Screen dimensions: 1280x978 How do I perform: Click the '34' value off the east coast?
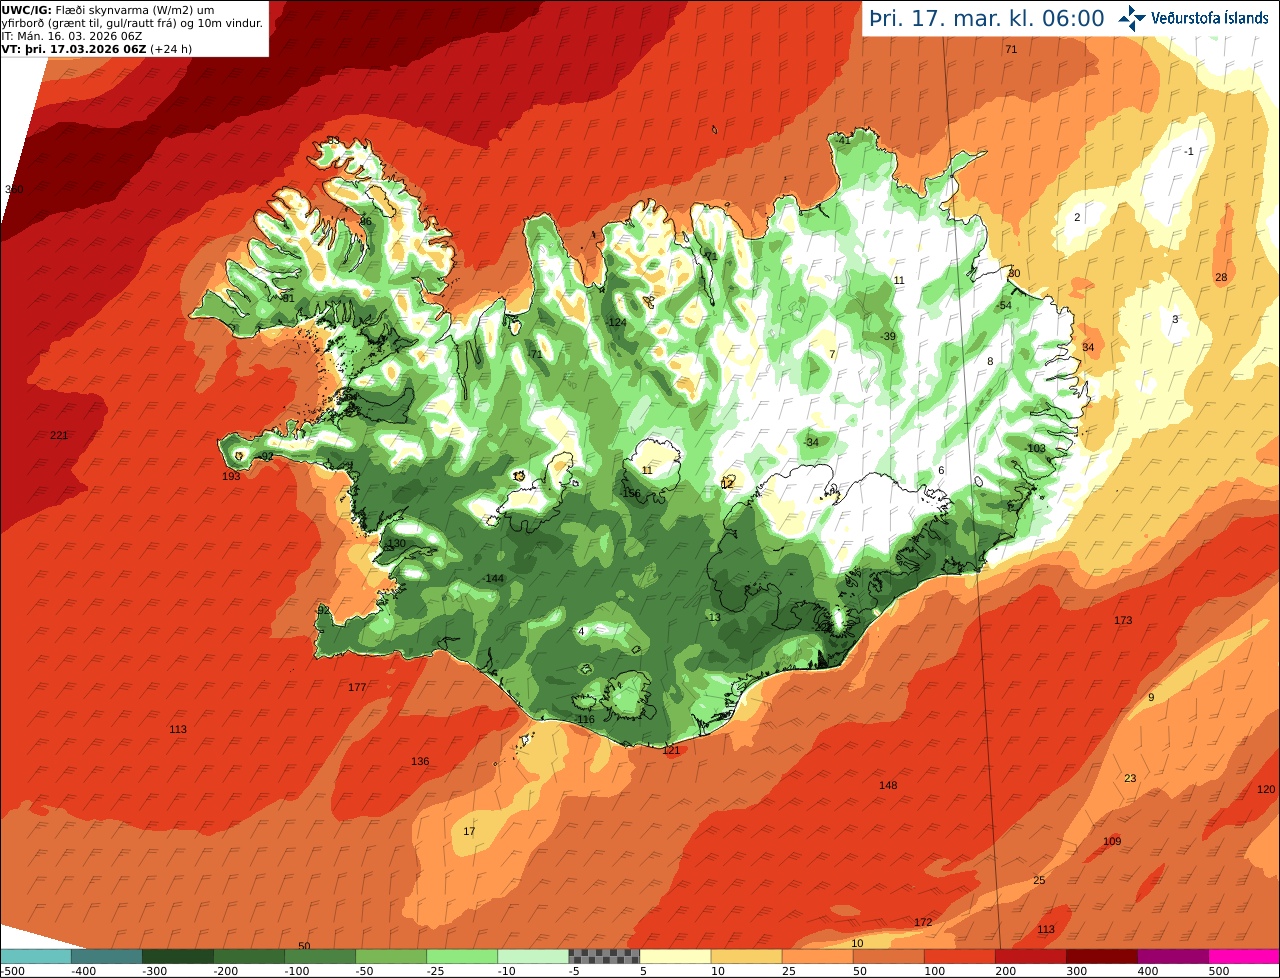pyautogui.click(x=1088, y=347)
